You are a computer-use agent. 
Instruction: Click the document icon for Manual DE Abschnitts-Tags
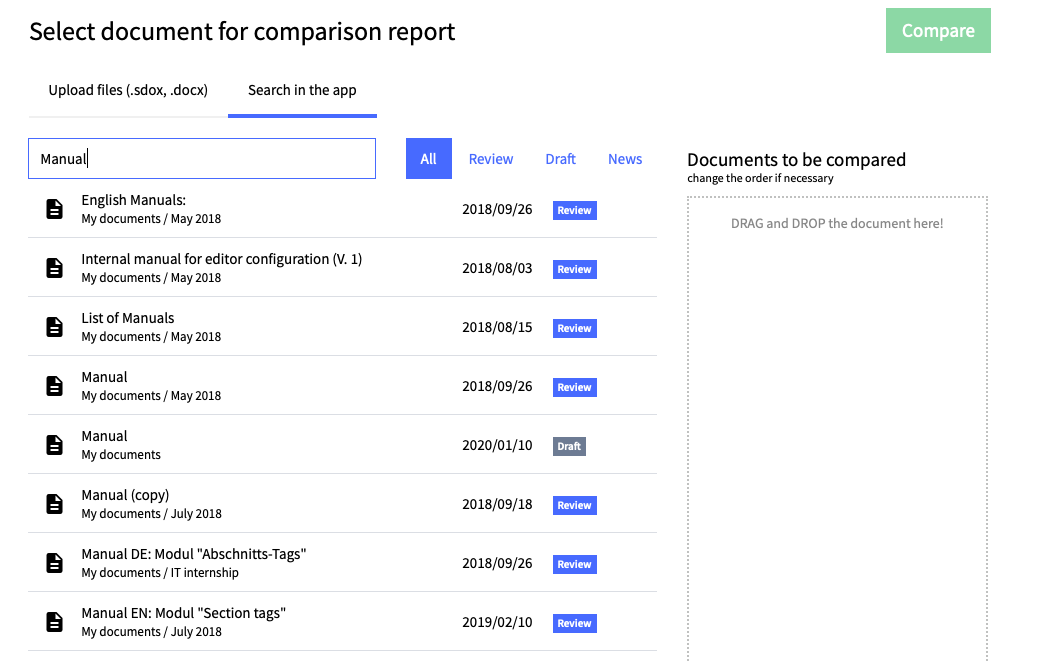click(54, 563)
